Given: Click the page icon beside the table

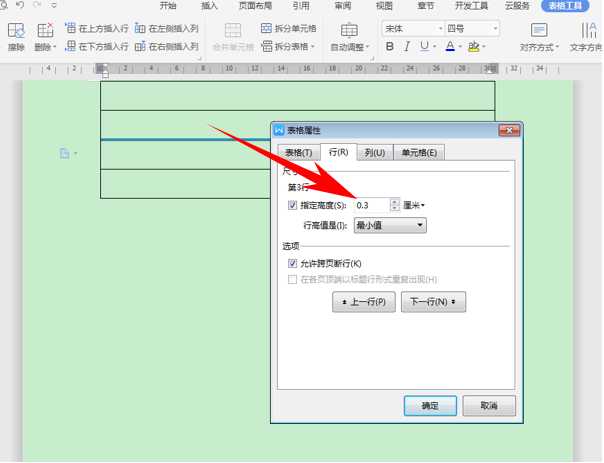Looking at the screenshot, I should tap(65, 154).
